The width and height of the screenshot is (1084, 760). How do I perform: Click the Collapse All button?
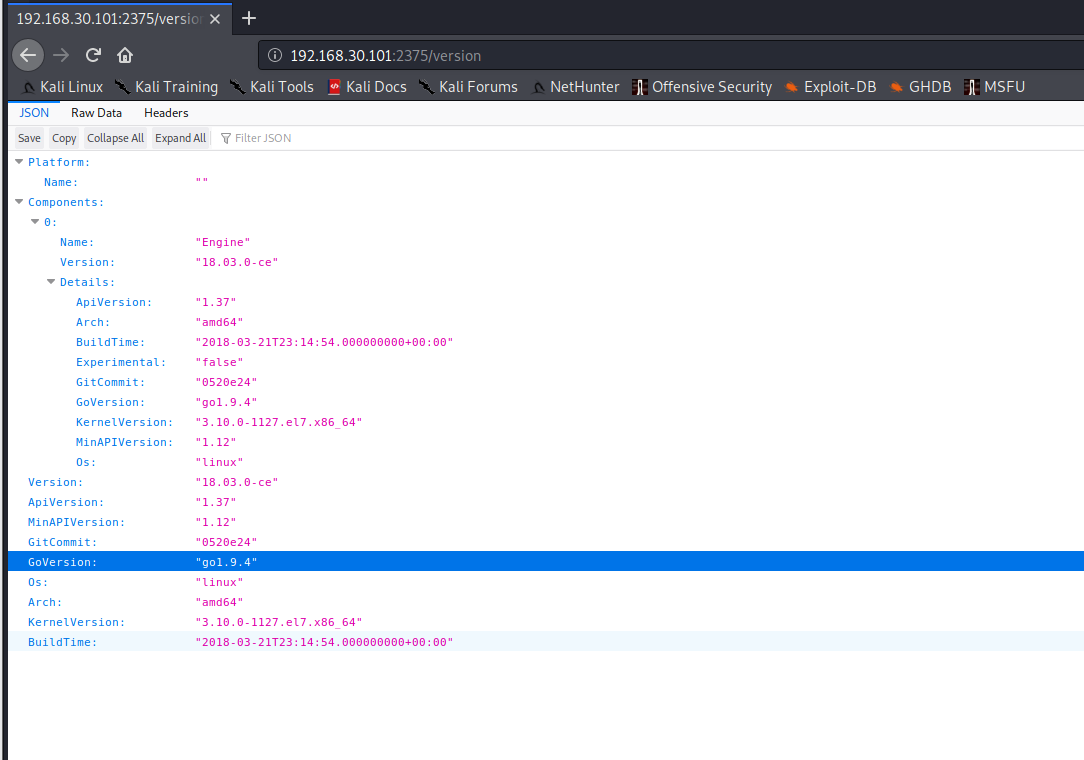(115, 138)
